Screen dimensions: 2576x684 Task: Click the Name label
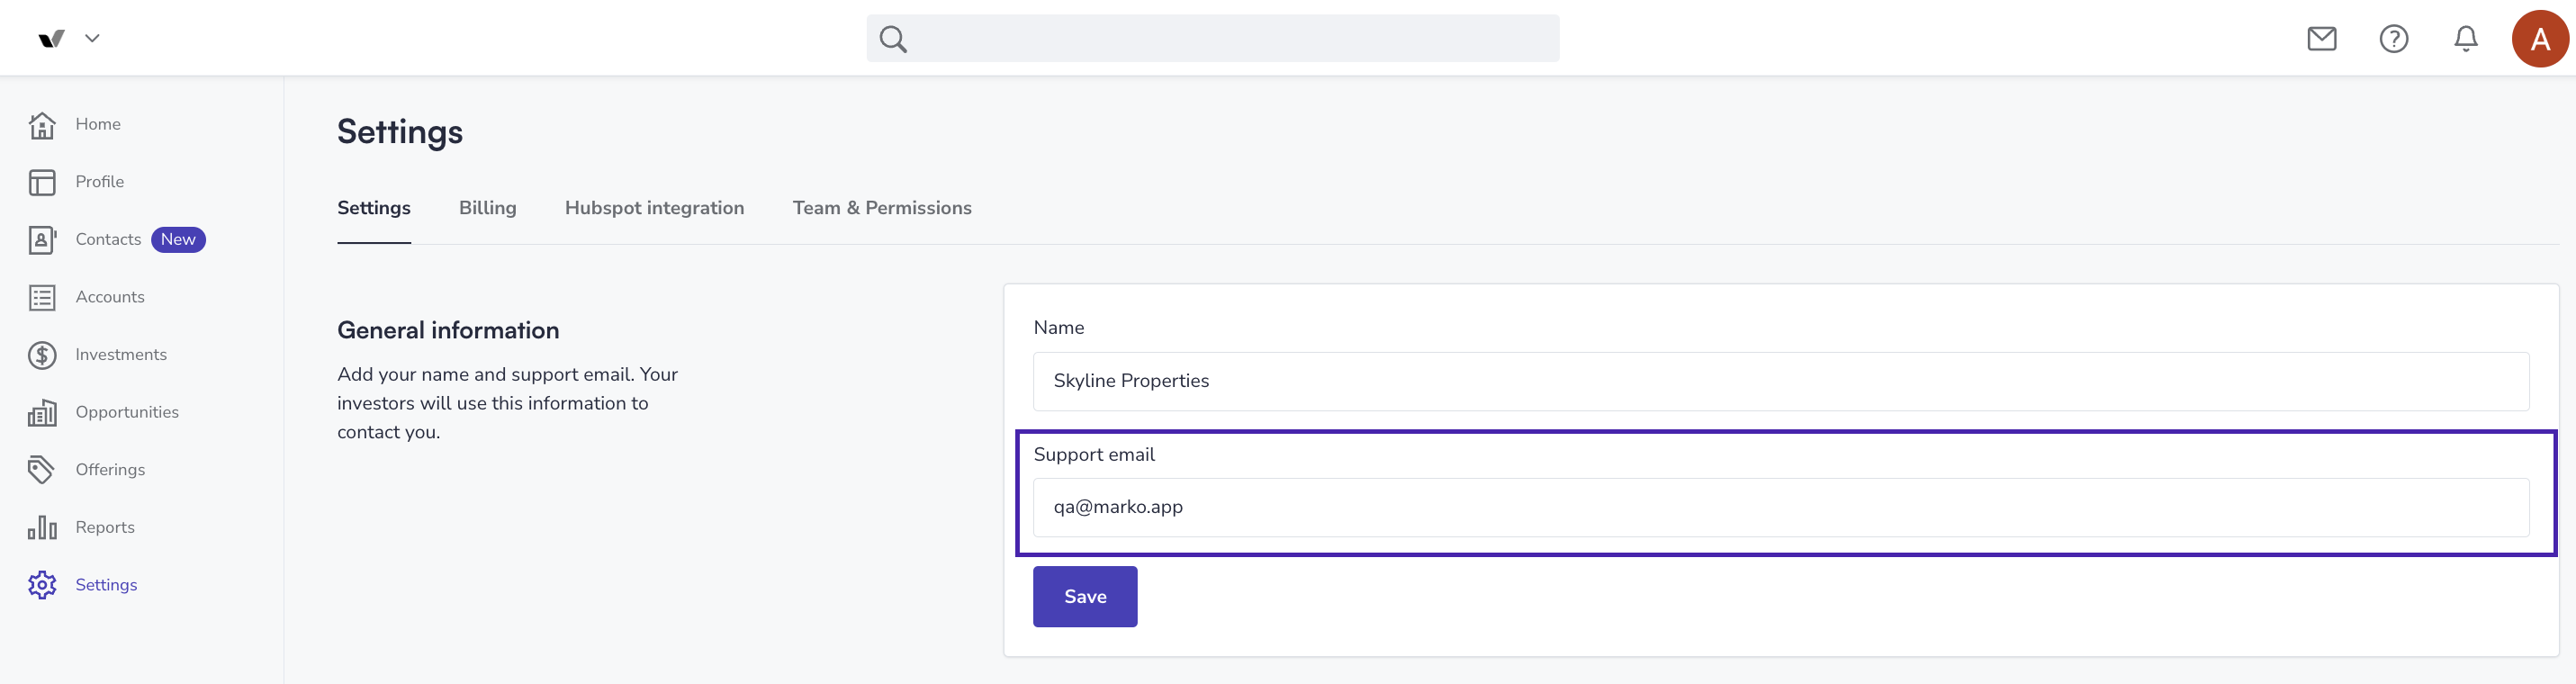click(1059, 328)
